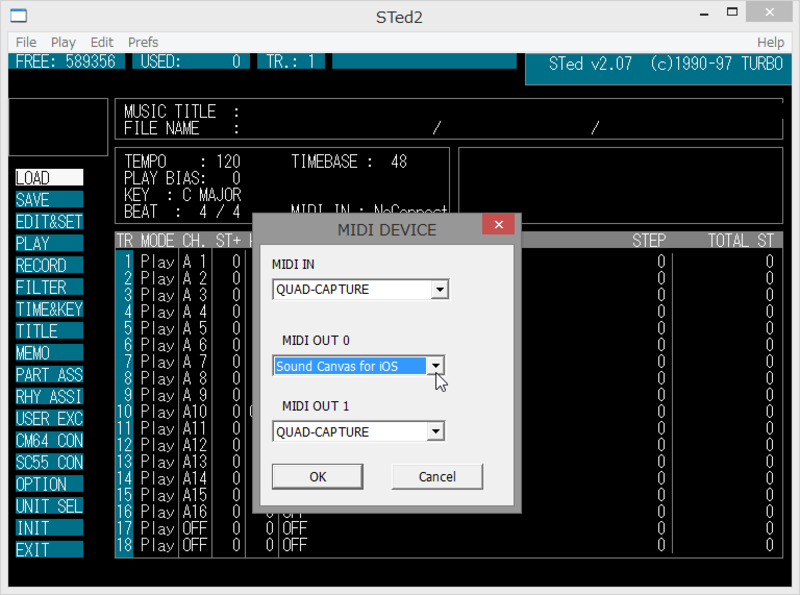This screenshot has height=595, width=800.
Task: Select the TITLE command
Action: (49, 331)
